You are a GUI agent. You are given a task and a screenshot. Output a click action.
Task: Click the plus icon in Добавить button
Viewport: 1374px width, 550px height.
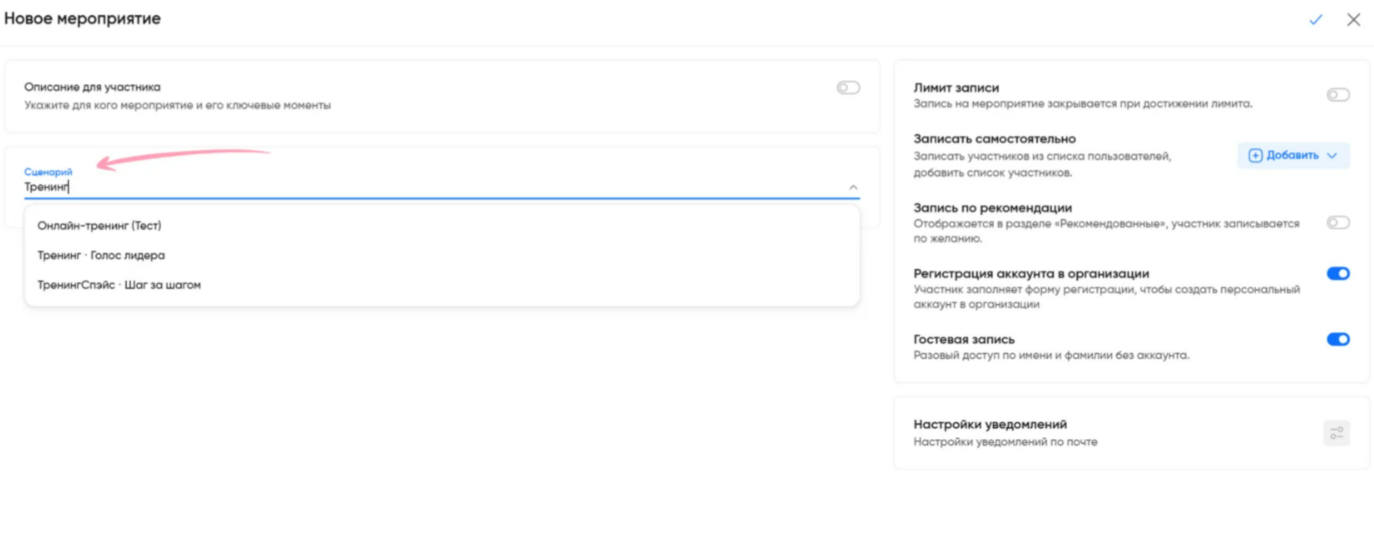(x=1255, y=156)
